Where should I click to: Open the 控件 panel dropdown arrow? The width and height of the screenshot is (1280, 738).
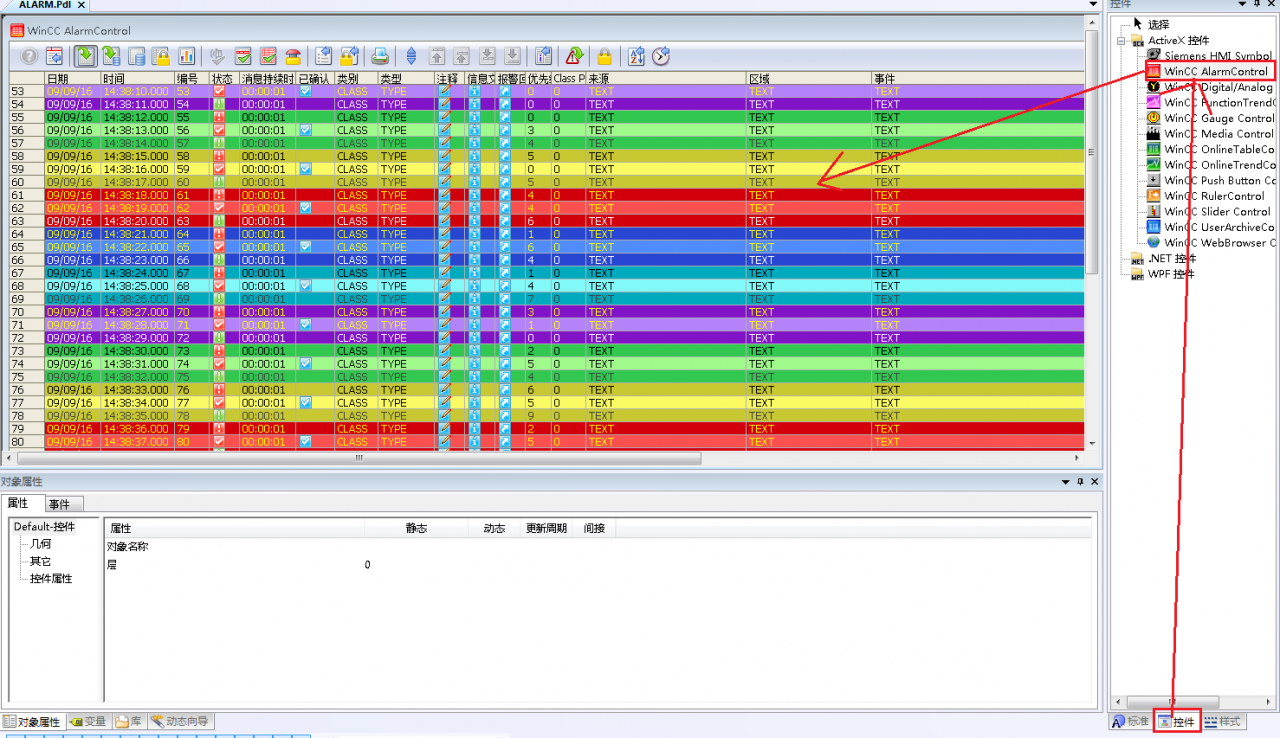click(x=1243, y=5)
